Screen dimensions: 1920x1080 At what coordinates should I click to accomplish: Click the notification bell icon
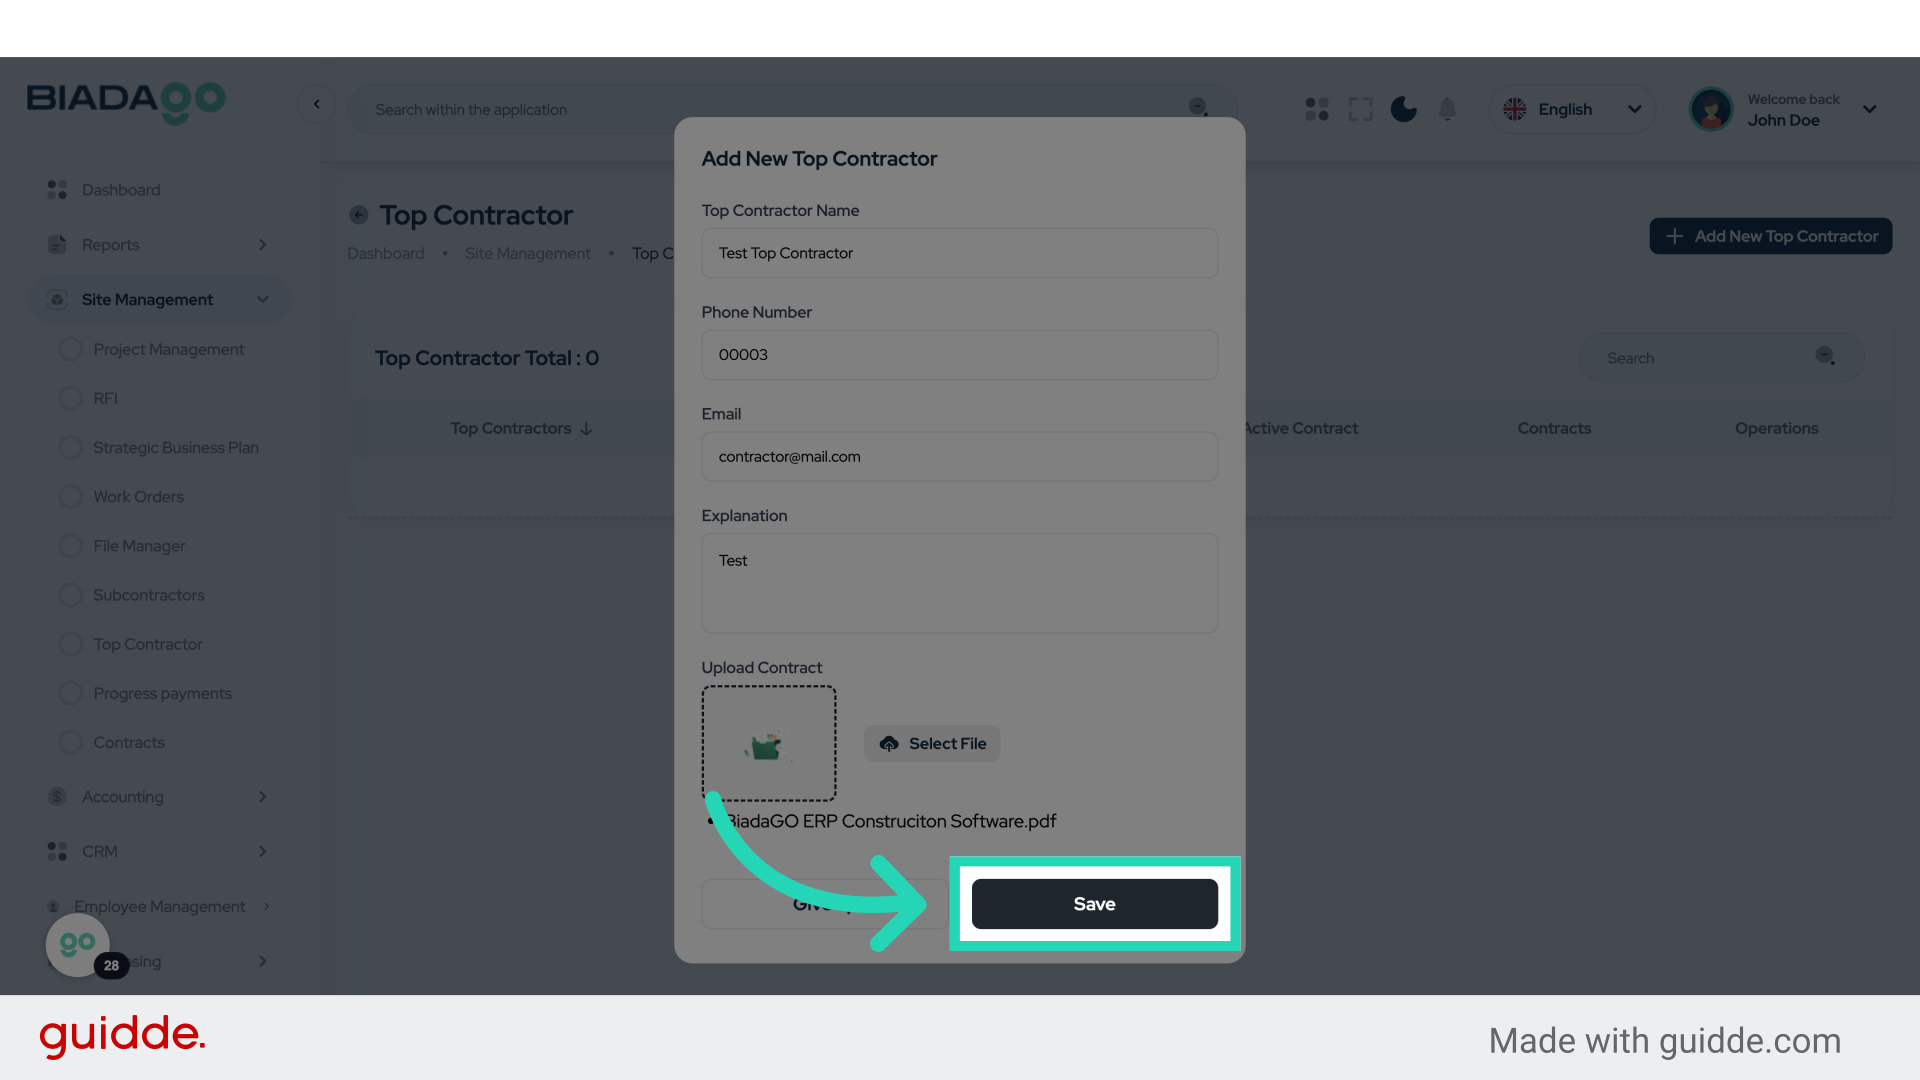[x=1447, y=109]
